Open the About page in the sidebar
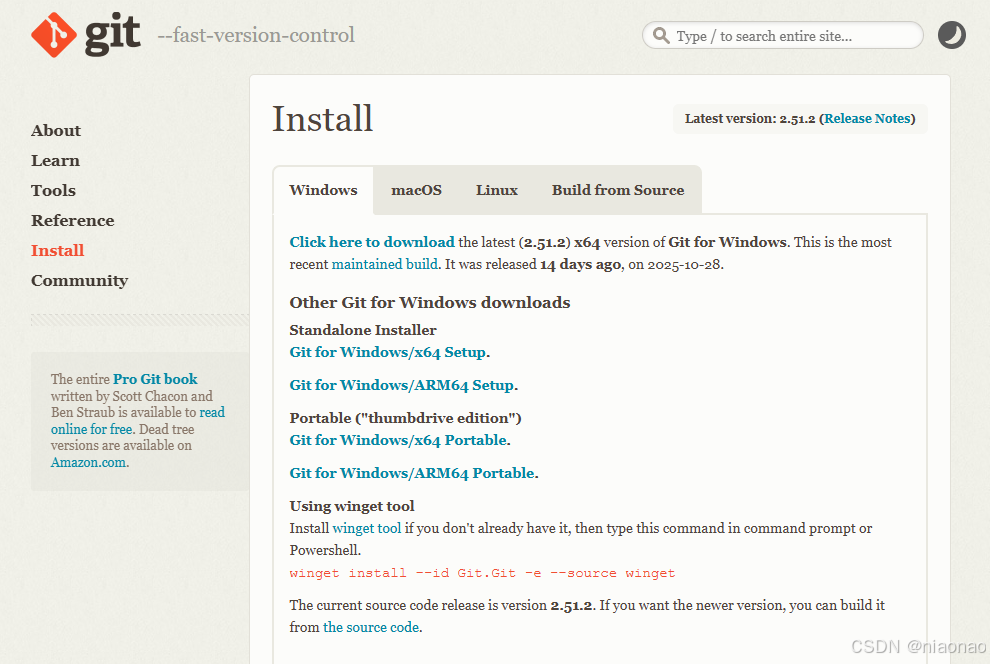990x664 pixels. click(x=56, y=131)
